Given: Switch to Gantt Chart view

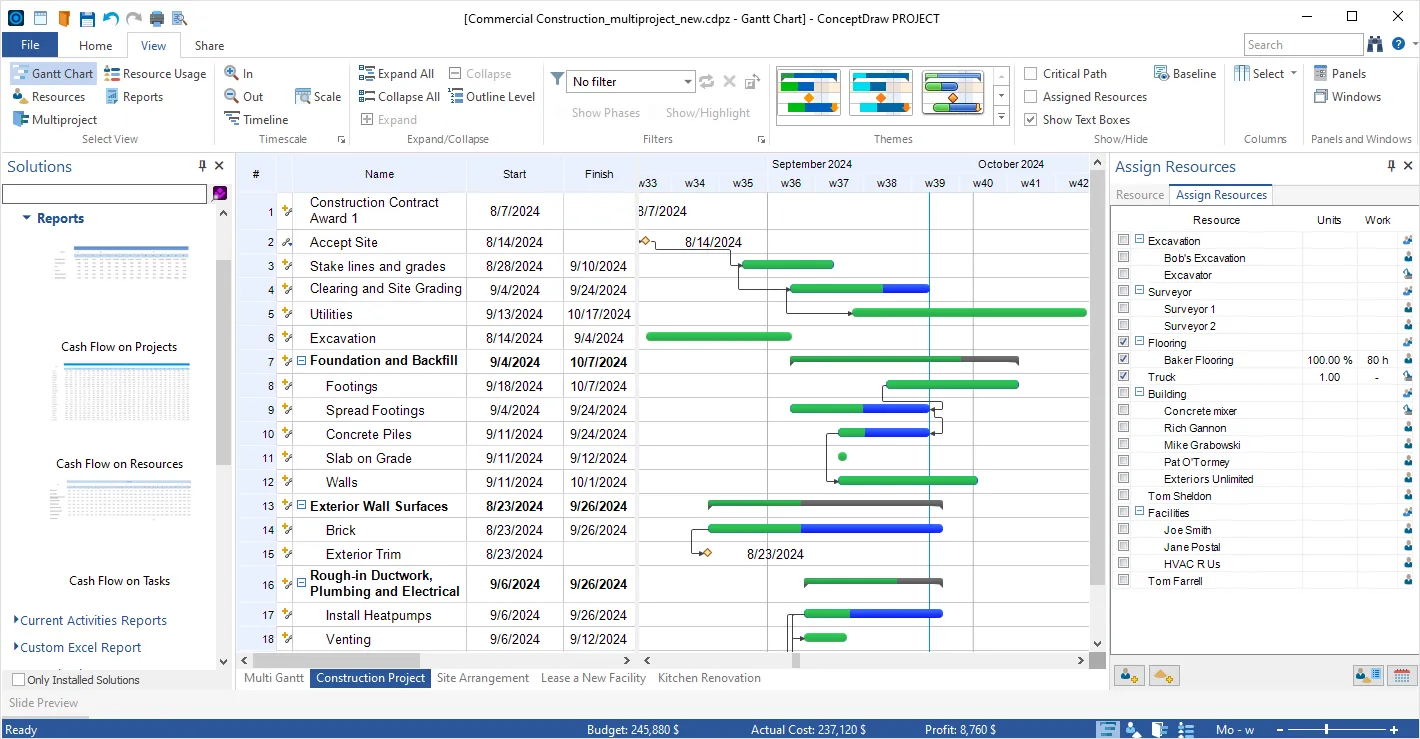Looking at the screenshot, I should pyautogui.click(x=53, y=74).
